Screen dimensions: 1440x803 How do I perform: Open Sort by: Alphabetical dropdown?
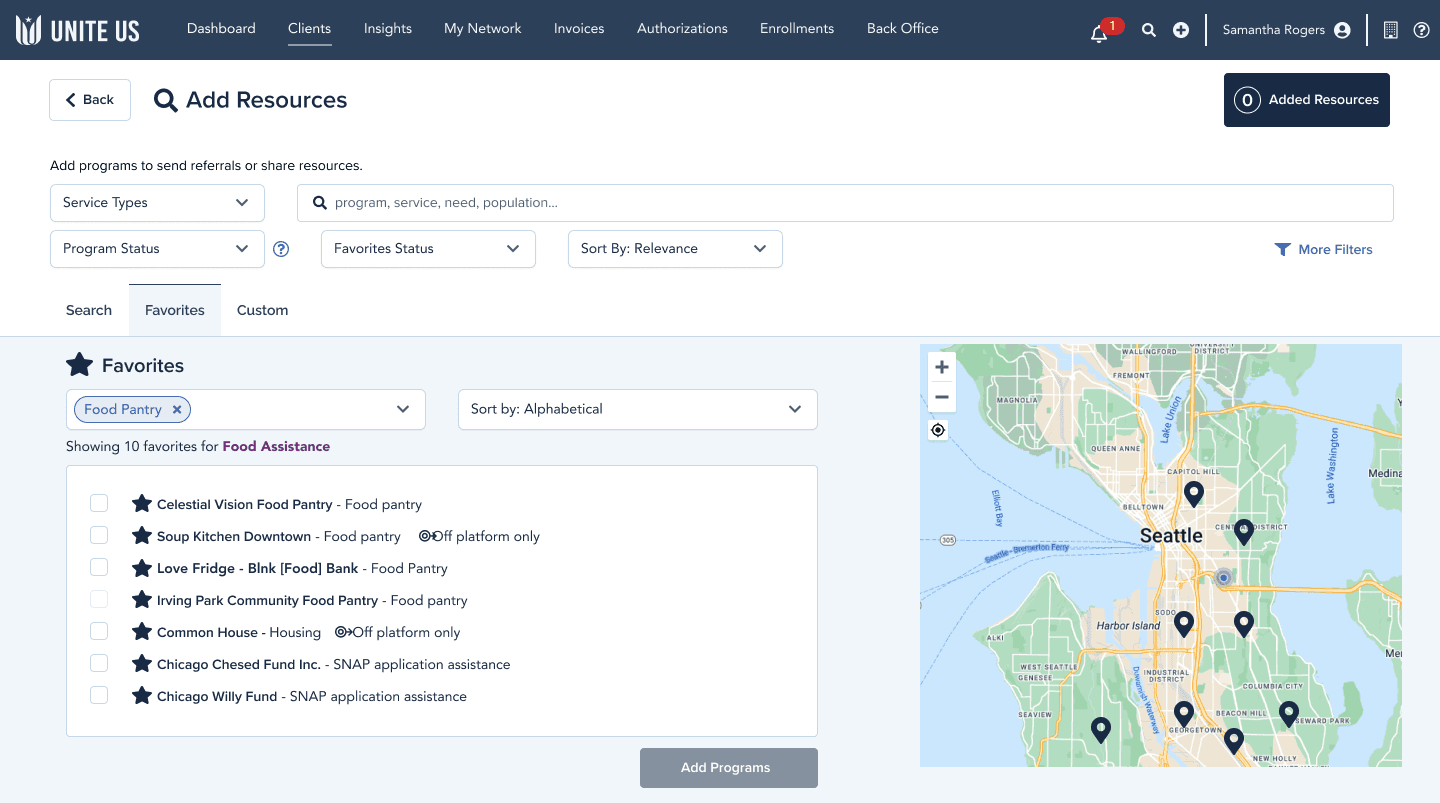[x=638, y=409]
